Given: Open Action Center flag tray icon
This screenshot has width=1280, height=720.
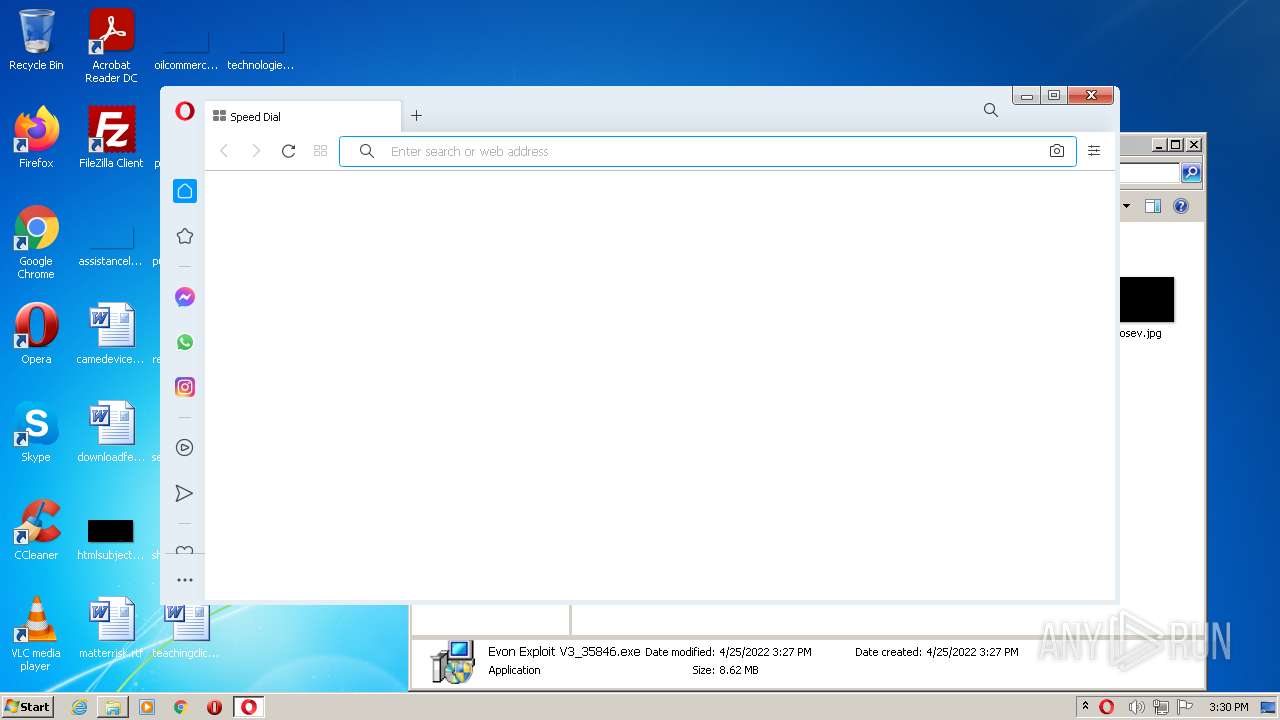Looking at the screenshot, I should [x=1185, y=707].
